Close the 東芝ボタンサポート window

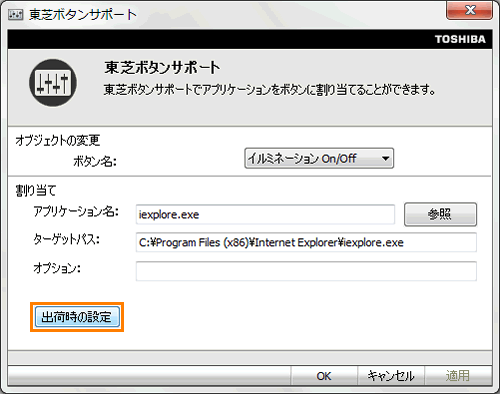(469, 10)
